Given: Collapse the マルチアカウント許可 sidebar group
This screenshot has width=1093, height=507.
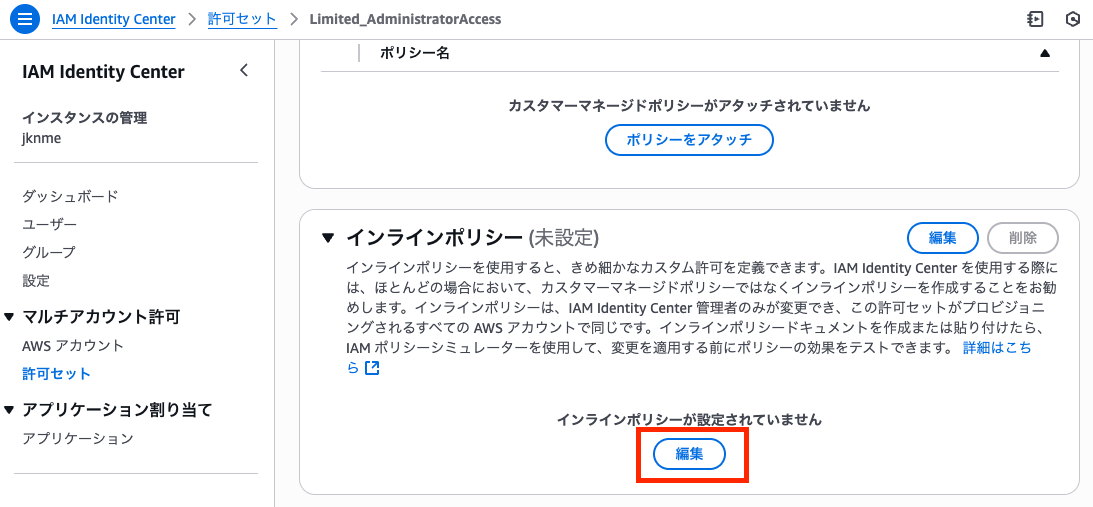Looking at the screenshot, I should click(10, 317).
